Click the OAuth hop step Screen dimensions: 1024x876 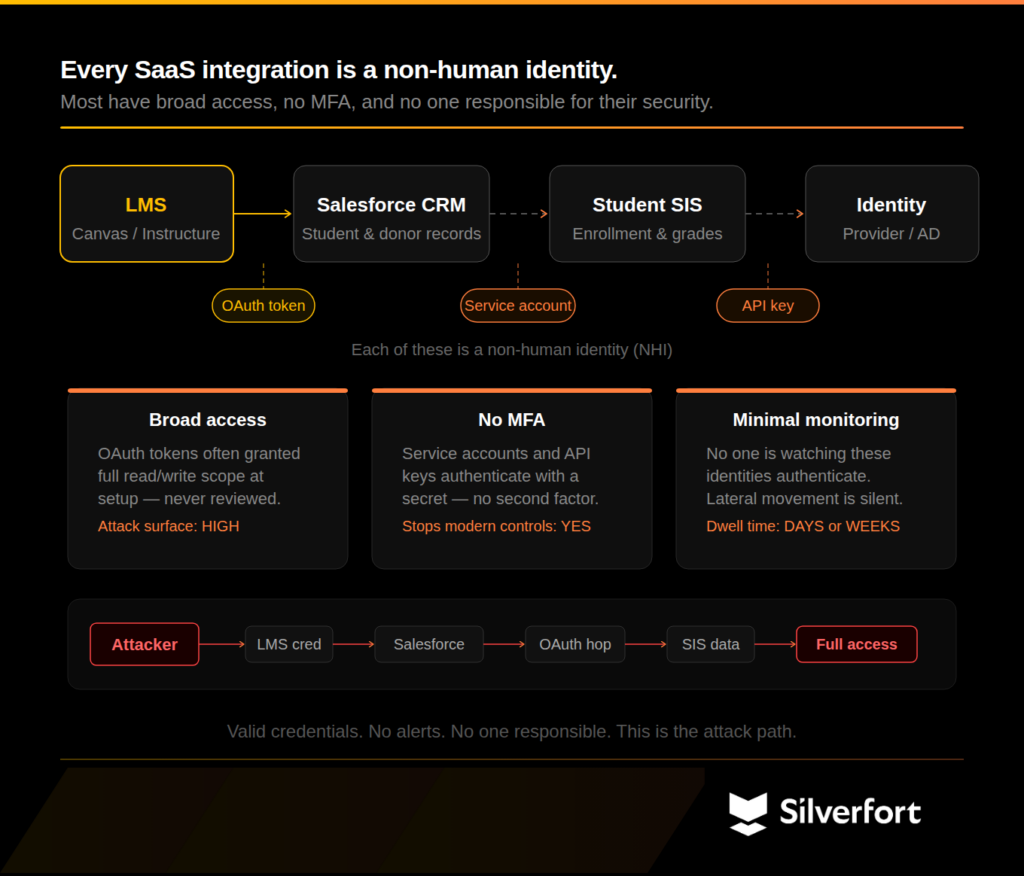click(575, 644)
